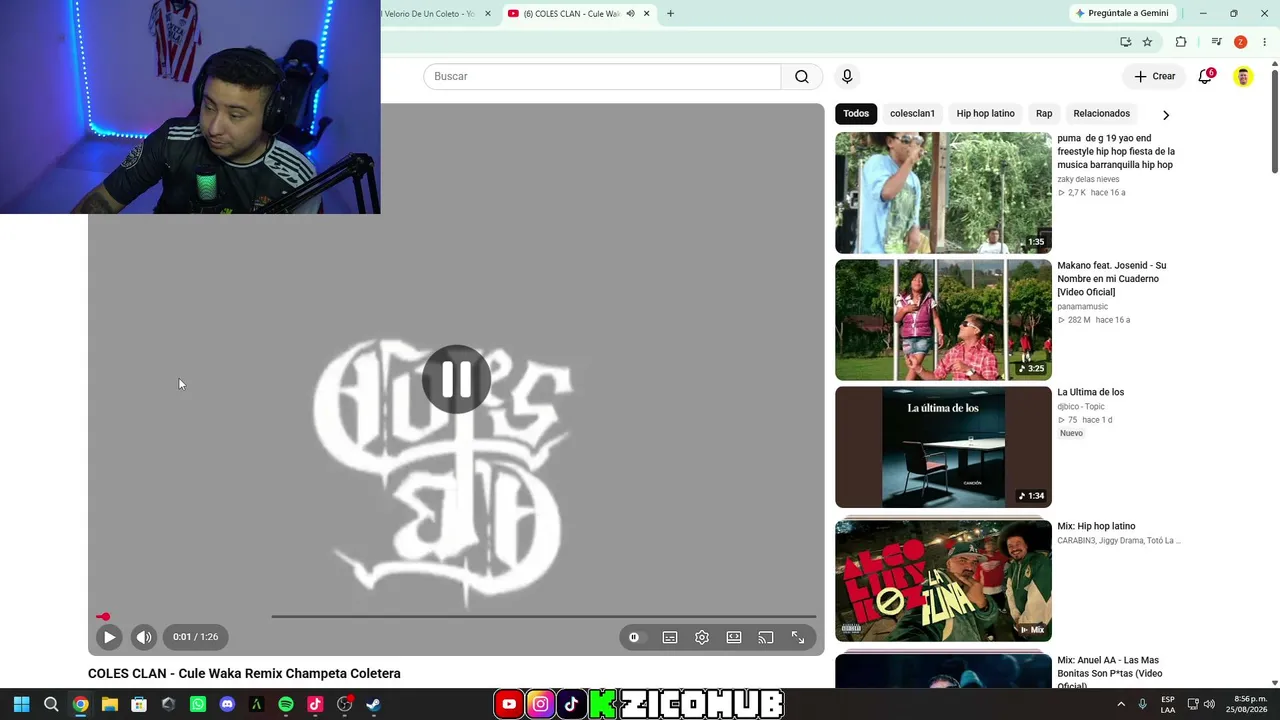Open Discord from the taskbar

227,705
